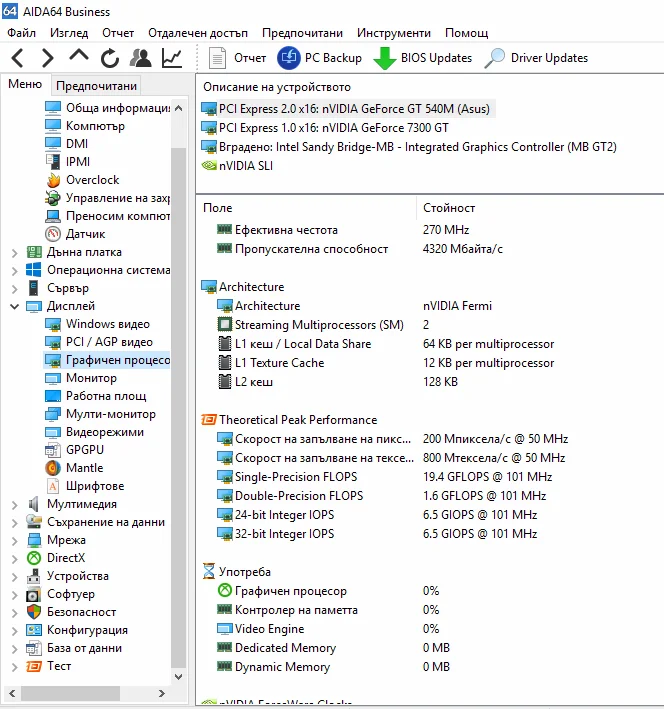This screenshot has height=709, width=664.
Task: Select the Mantle icon in the tree
Action: tap(53, 468)
